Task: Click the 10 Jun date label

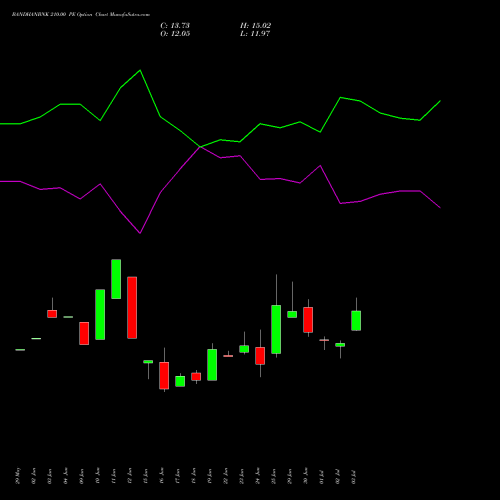Action: (x=98, y=476)
